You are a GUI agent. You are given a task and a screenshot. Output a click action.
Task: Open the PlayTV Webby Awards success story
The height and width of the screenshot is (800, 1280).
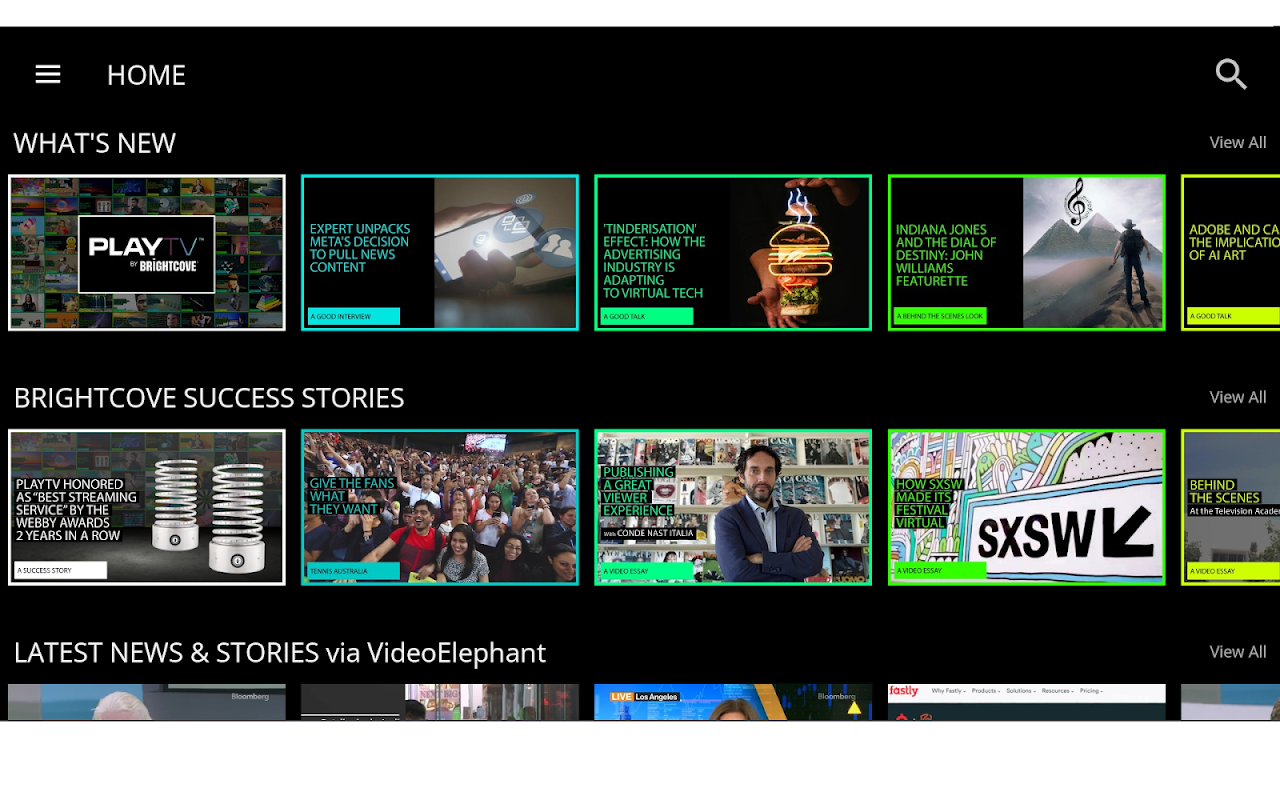click(147, 508)
